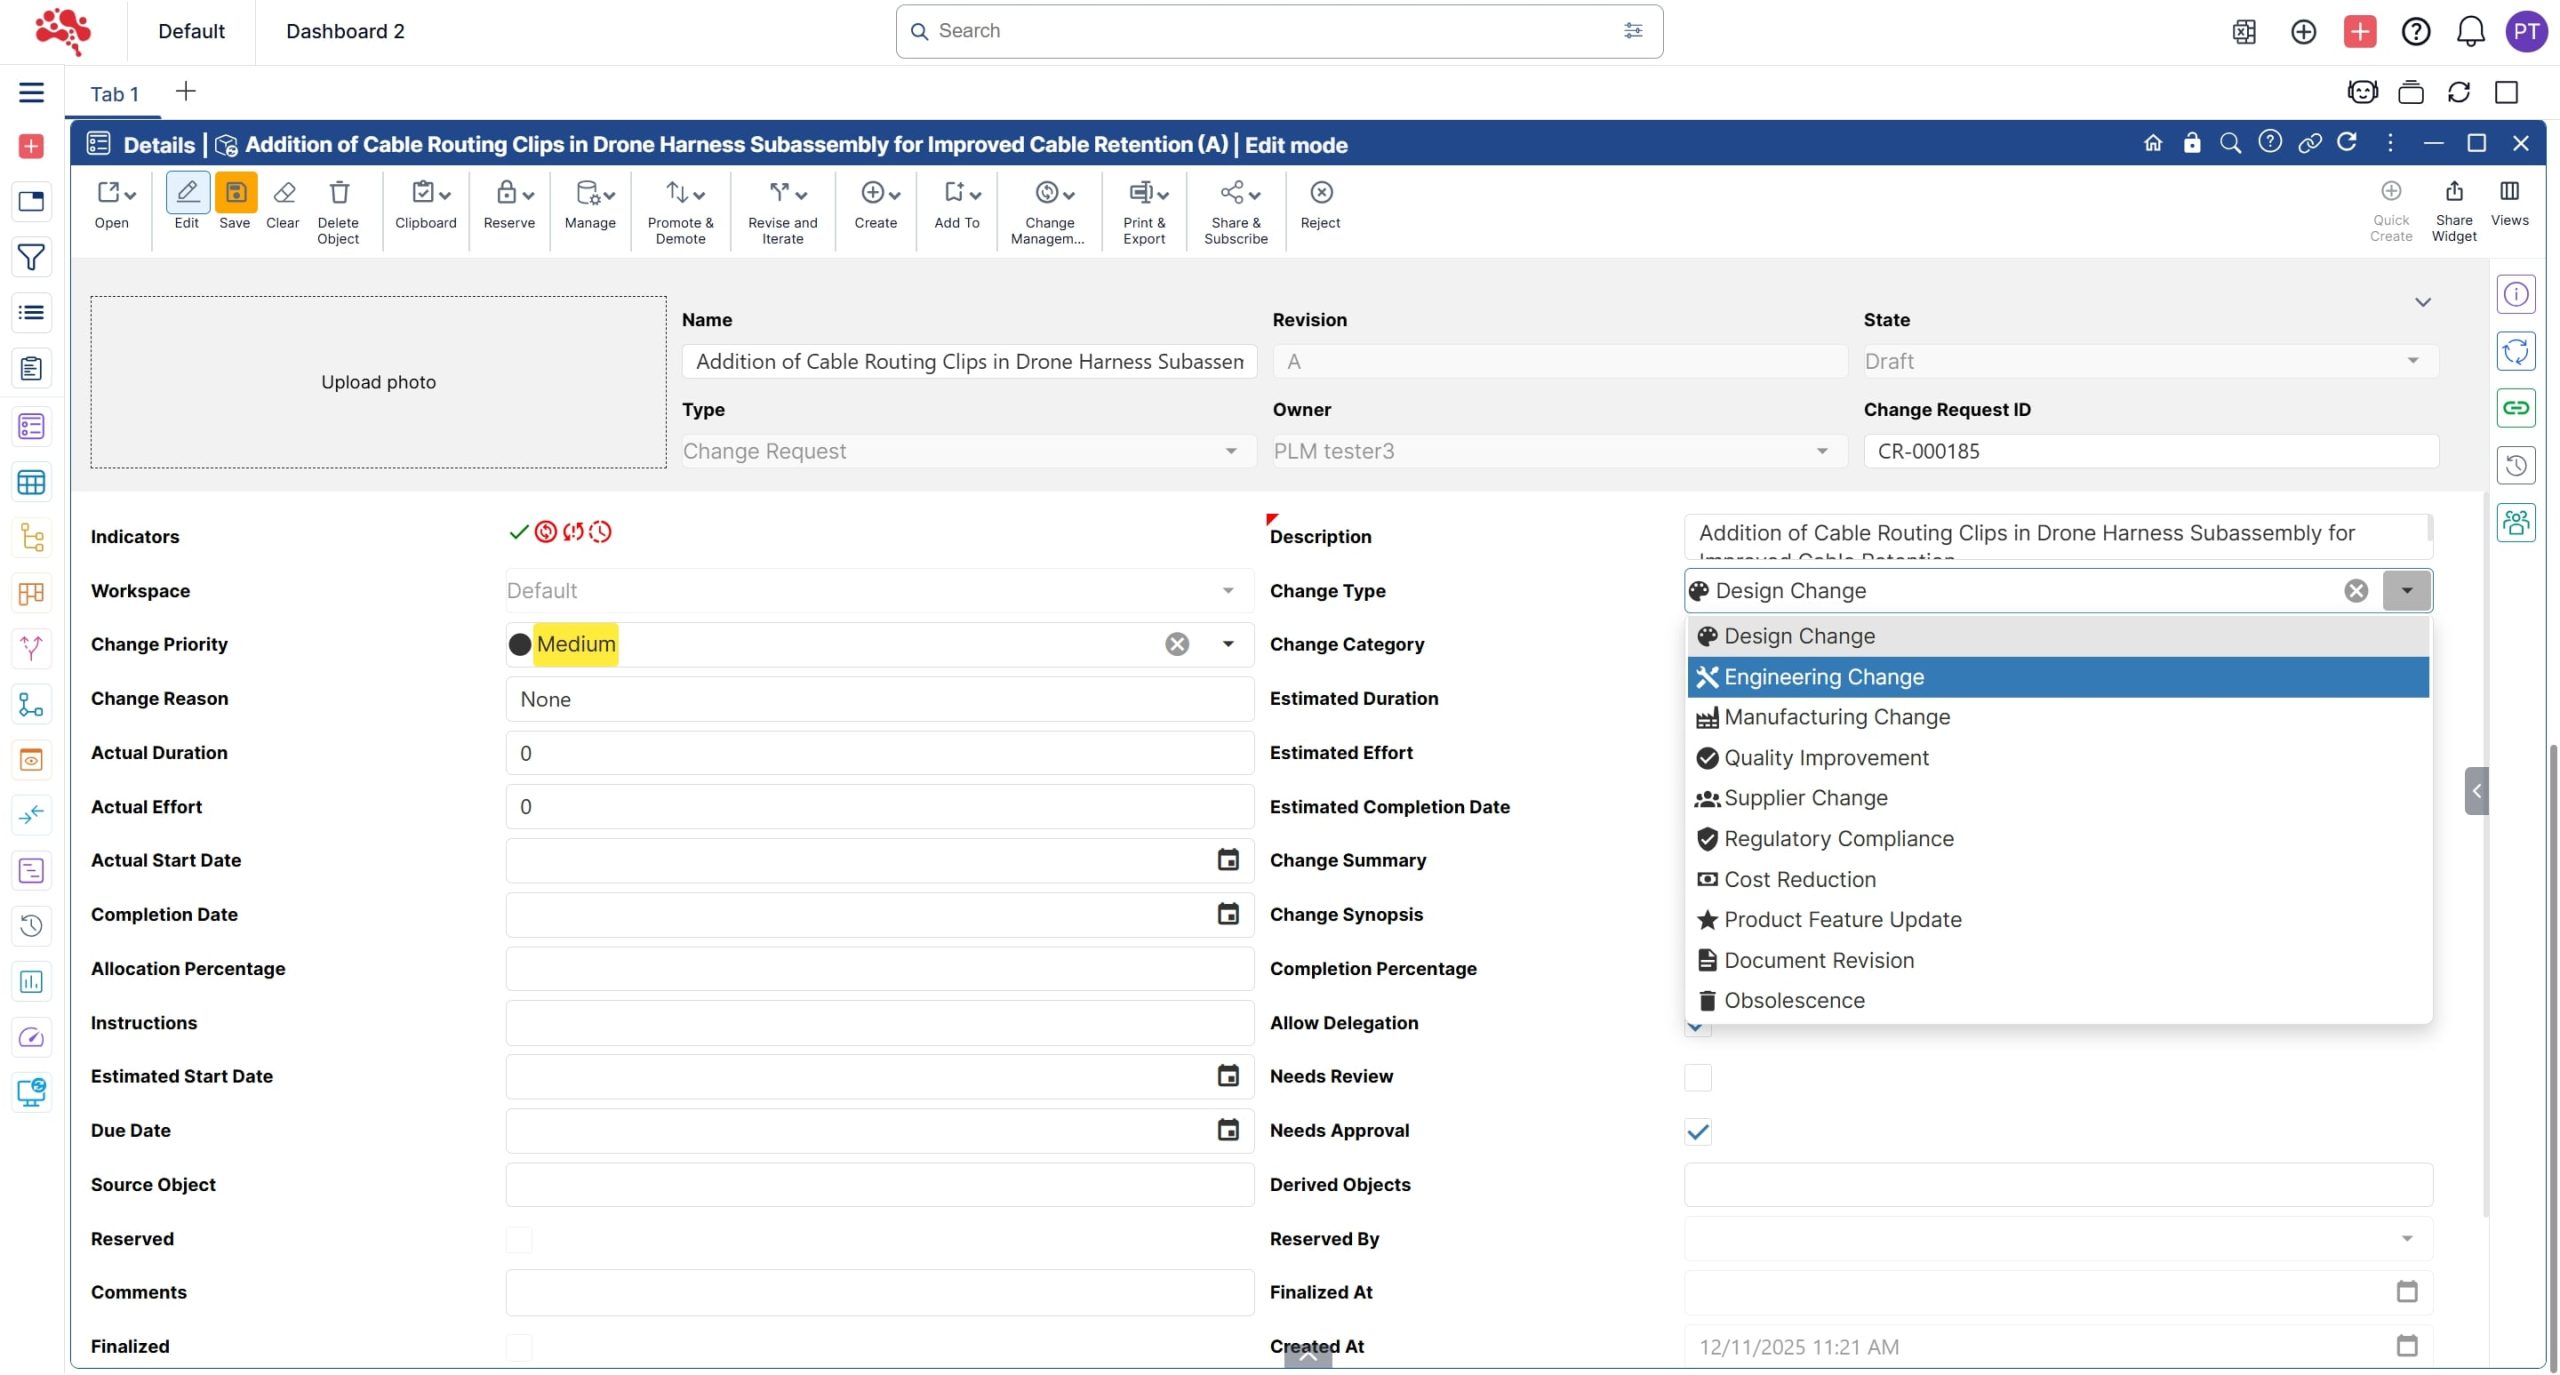Screen dimensions: 2560x1375
Task: Click the Change Reason input field
Action: (x=878, y=699)
